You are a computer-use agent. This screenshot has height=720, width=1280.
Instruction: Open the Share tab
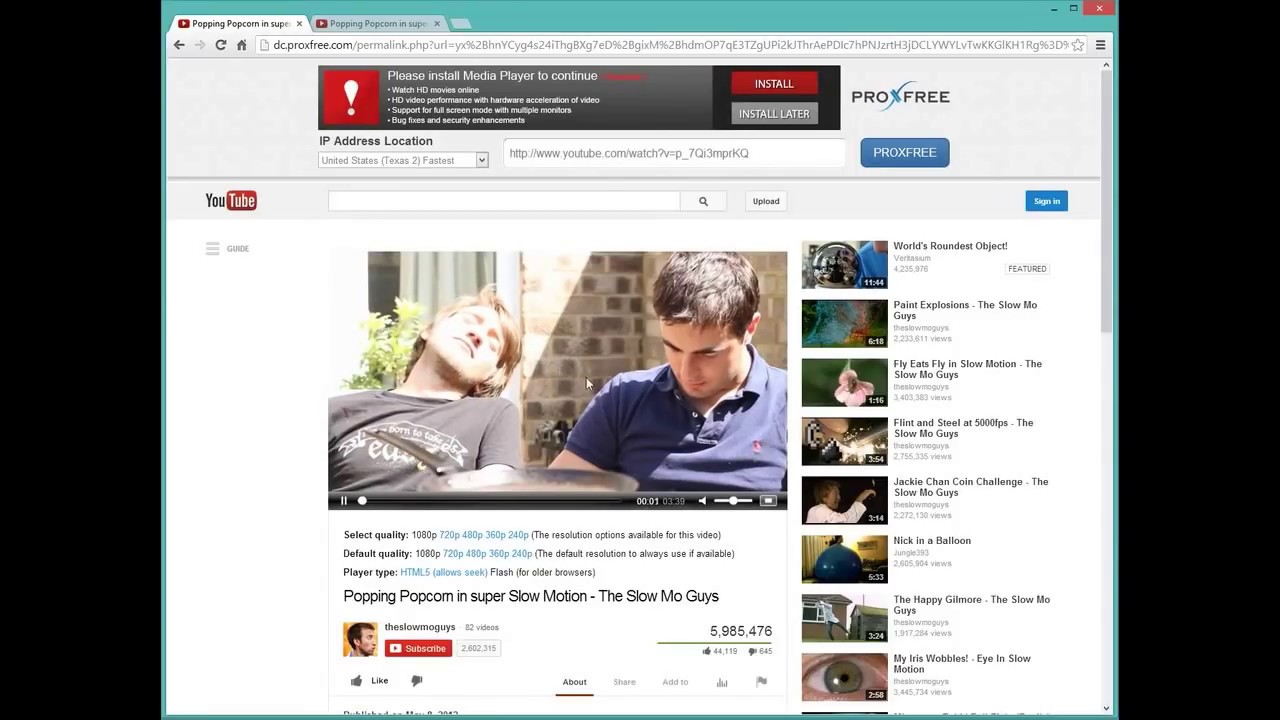[624, 682]
